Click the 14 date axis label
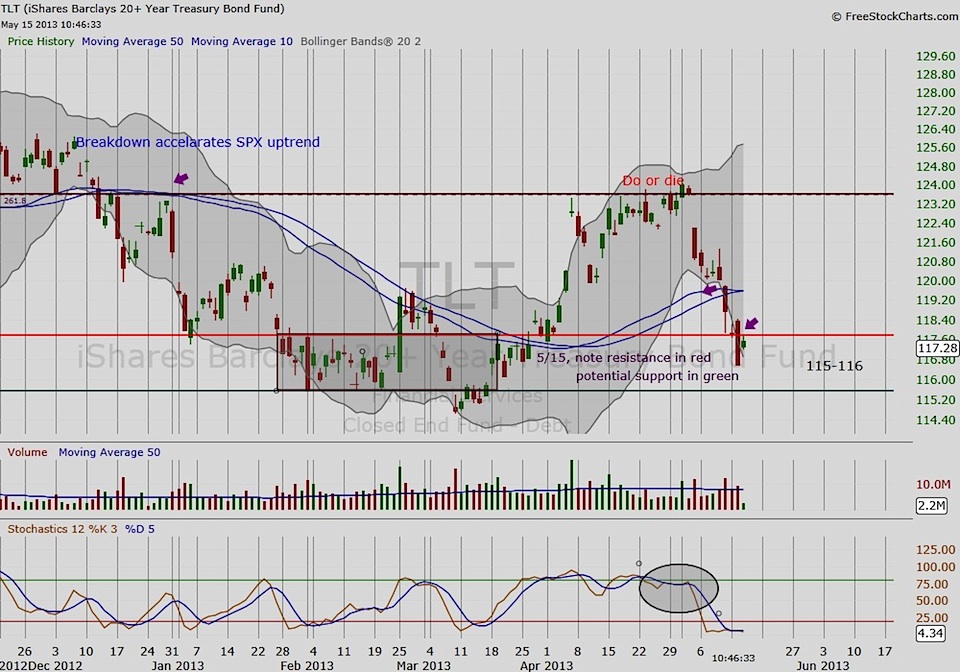This screenshot has width=960, height=672. click(x=227, y=651)
